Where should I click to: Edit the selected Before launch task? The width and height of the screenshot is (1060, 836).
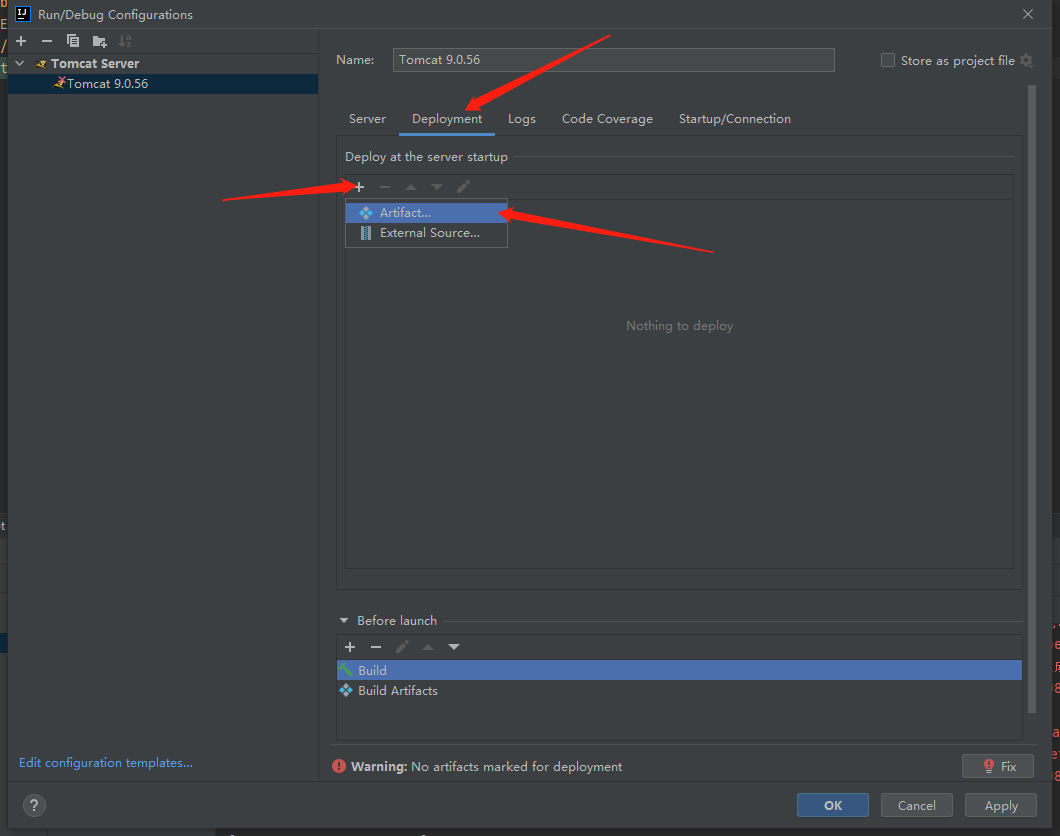click(x=402, y=647)
